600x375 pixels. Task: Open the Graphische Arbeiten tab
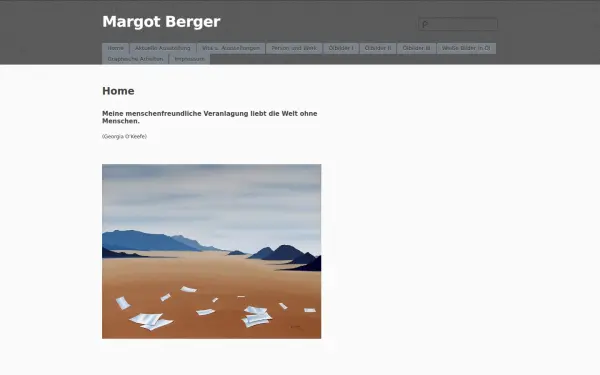pos(135,59)
